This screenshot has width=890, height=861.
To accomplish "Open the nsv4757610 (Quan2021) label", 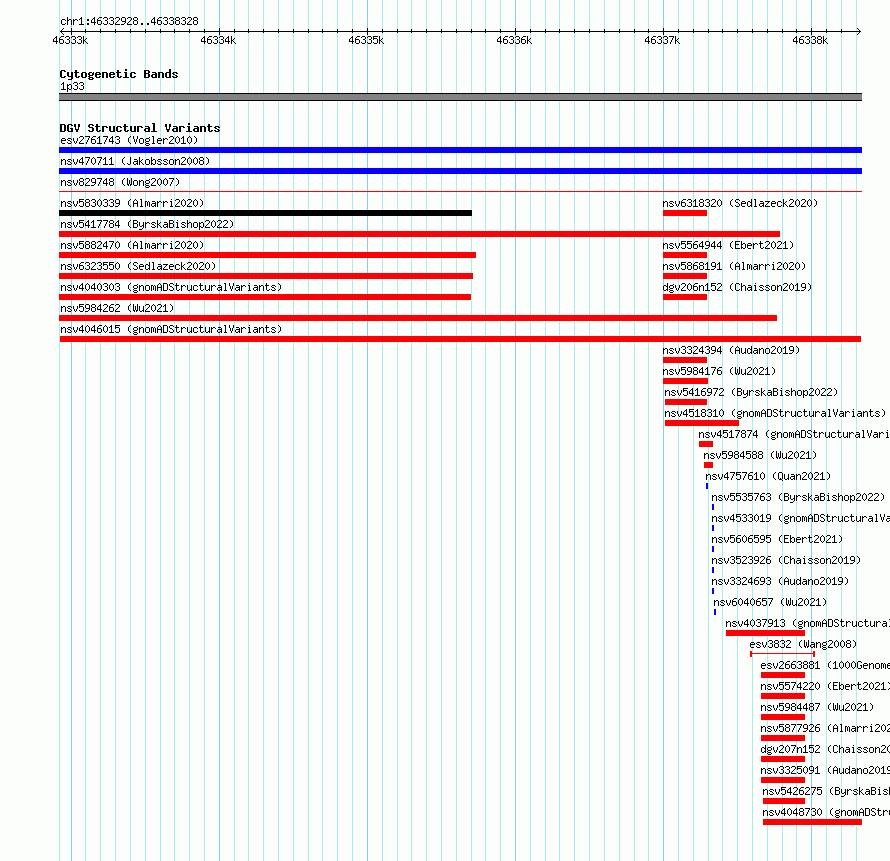I will (x=768, y=476).
